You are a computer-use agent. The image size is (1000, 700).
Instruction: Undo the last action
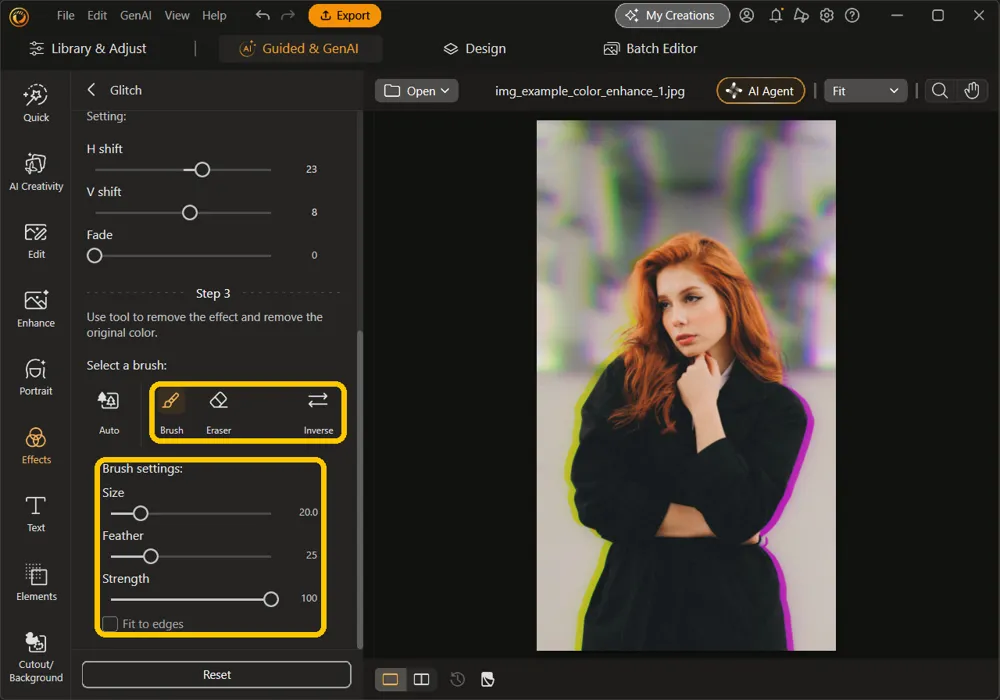pos(262,15)
